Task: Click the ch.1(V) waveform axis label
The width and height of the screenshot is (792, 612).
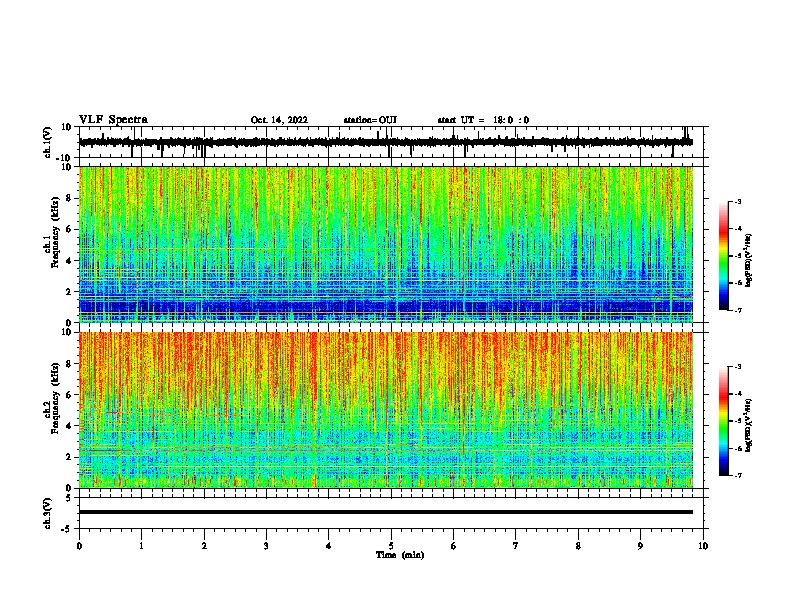Action: (48, 142)
